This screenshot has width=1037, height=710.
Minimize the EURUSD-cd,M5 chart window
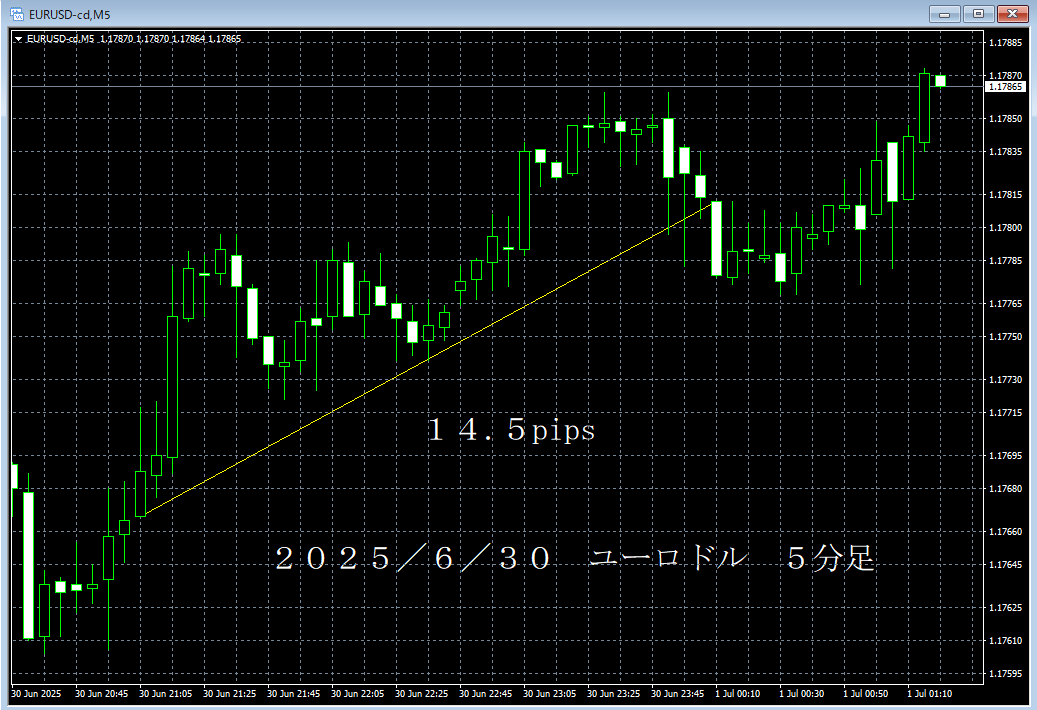[945, 13]
